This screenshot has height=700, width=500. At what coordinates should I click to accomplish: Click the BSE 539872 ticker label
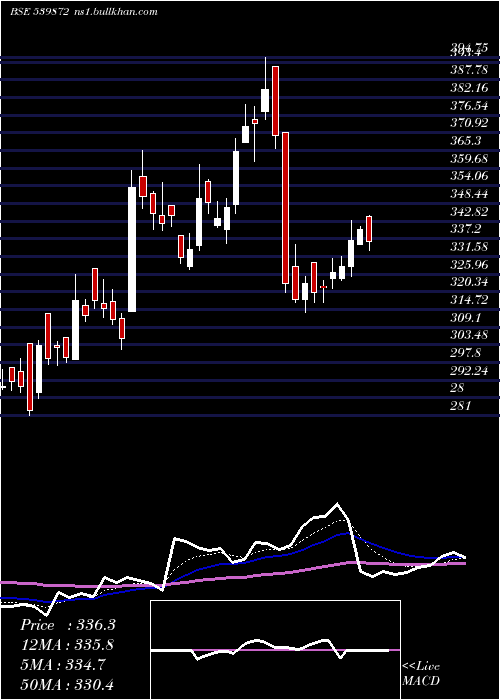coord(40,12)
